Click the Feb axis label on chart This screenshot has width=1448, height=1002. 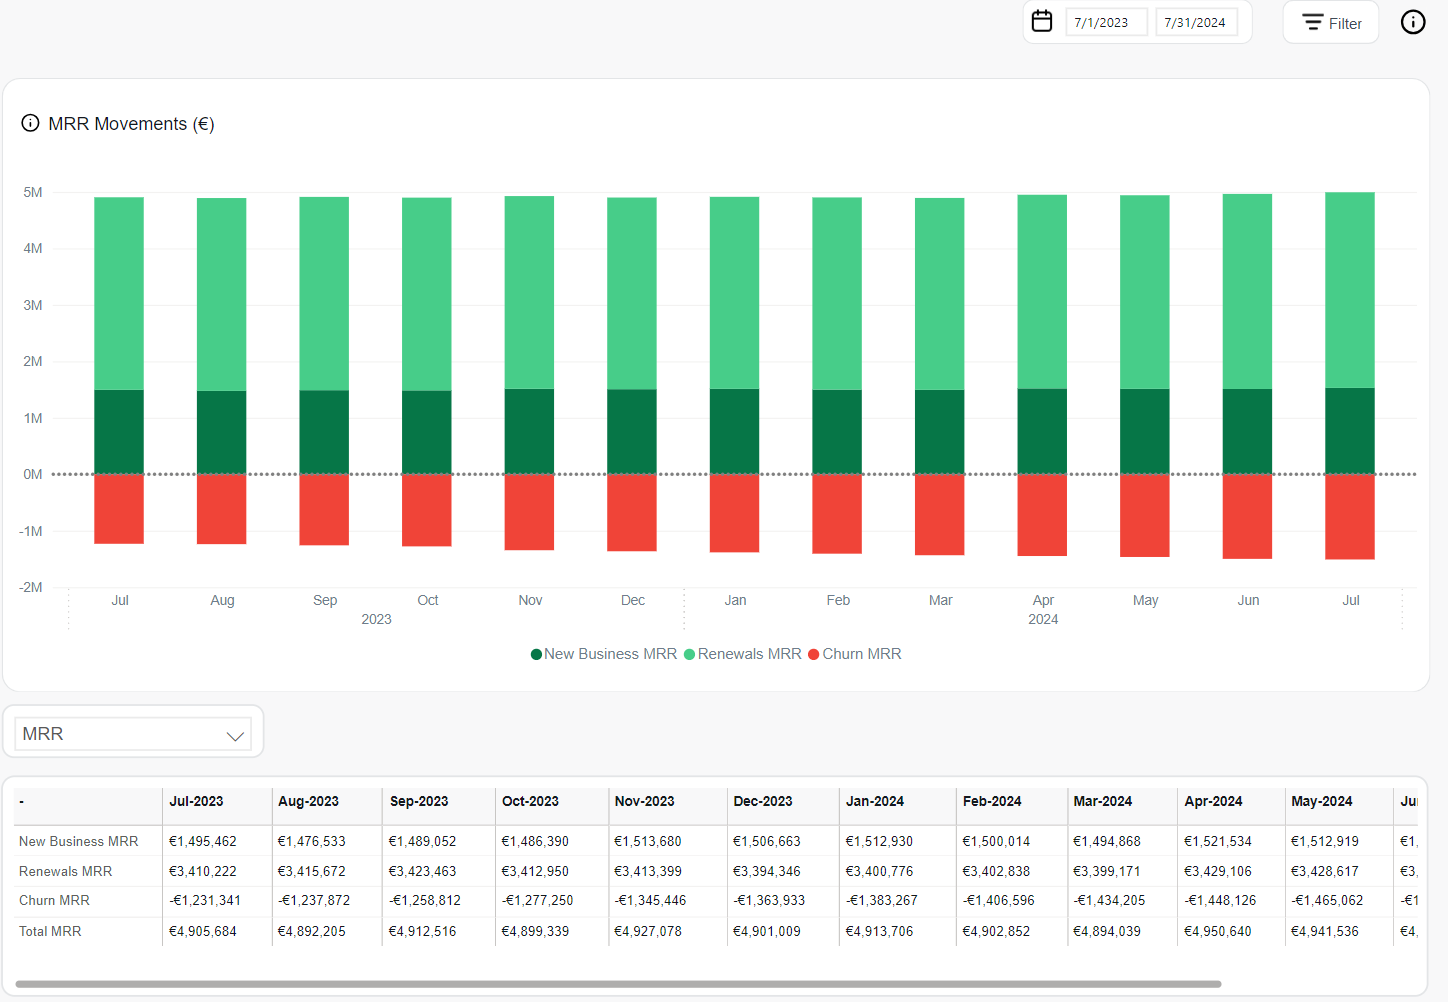tap(838, 600)
